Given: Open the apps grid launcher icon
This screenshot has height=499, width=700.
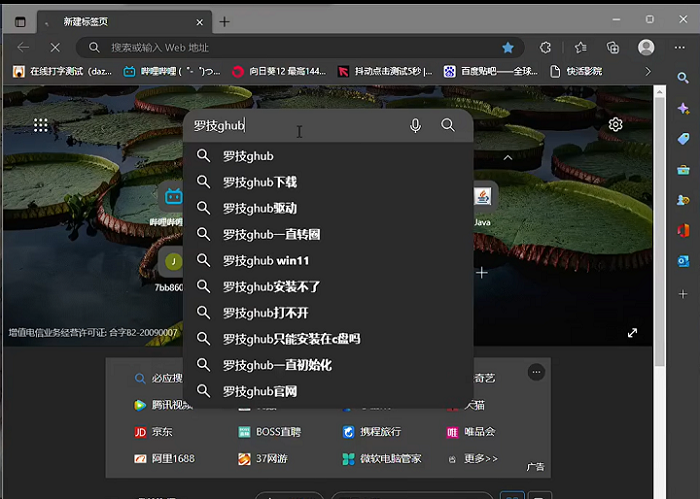Looking at the screenshot, I should [x=41, y=125].
